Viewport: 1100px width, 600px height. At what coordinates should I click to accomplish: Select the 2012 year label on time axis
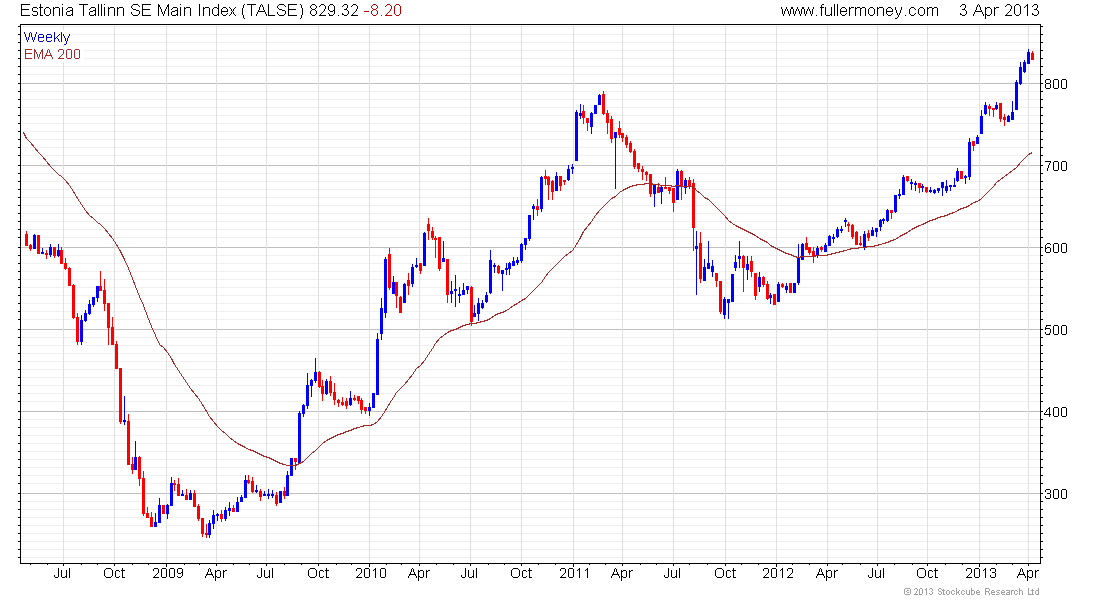777,573
